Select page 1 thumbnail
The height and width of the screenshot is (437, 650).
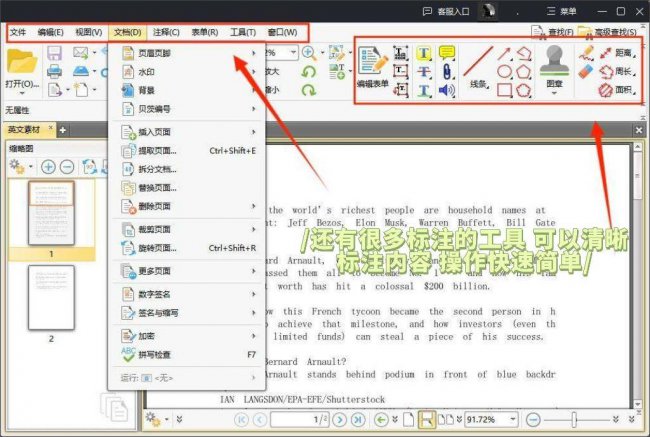[51, 213]
